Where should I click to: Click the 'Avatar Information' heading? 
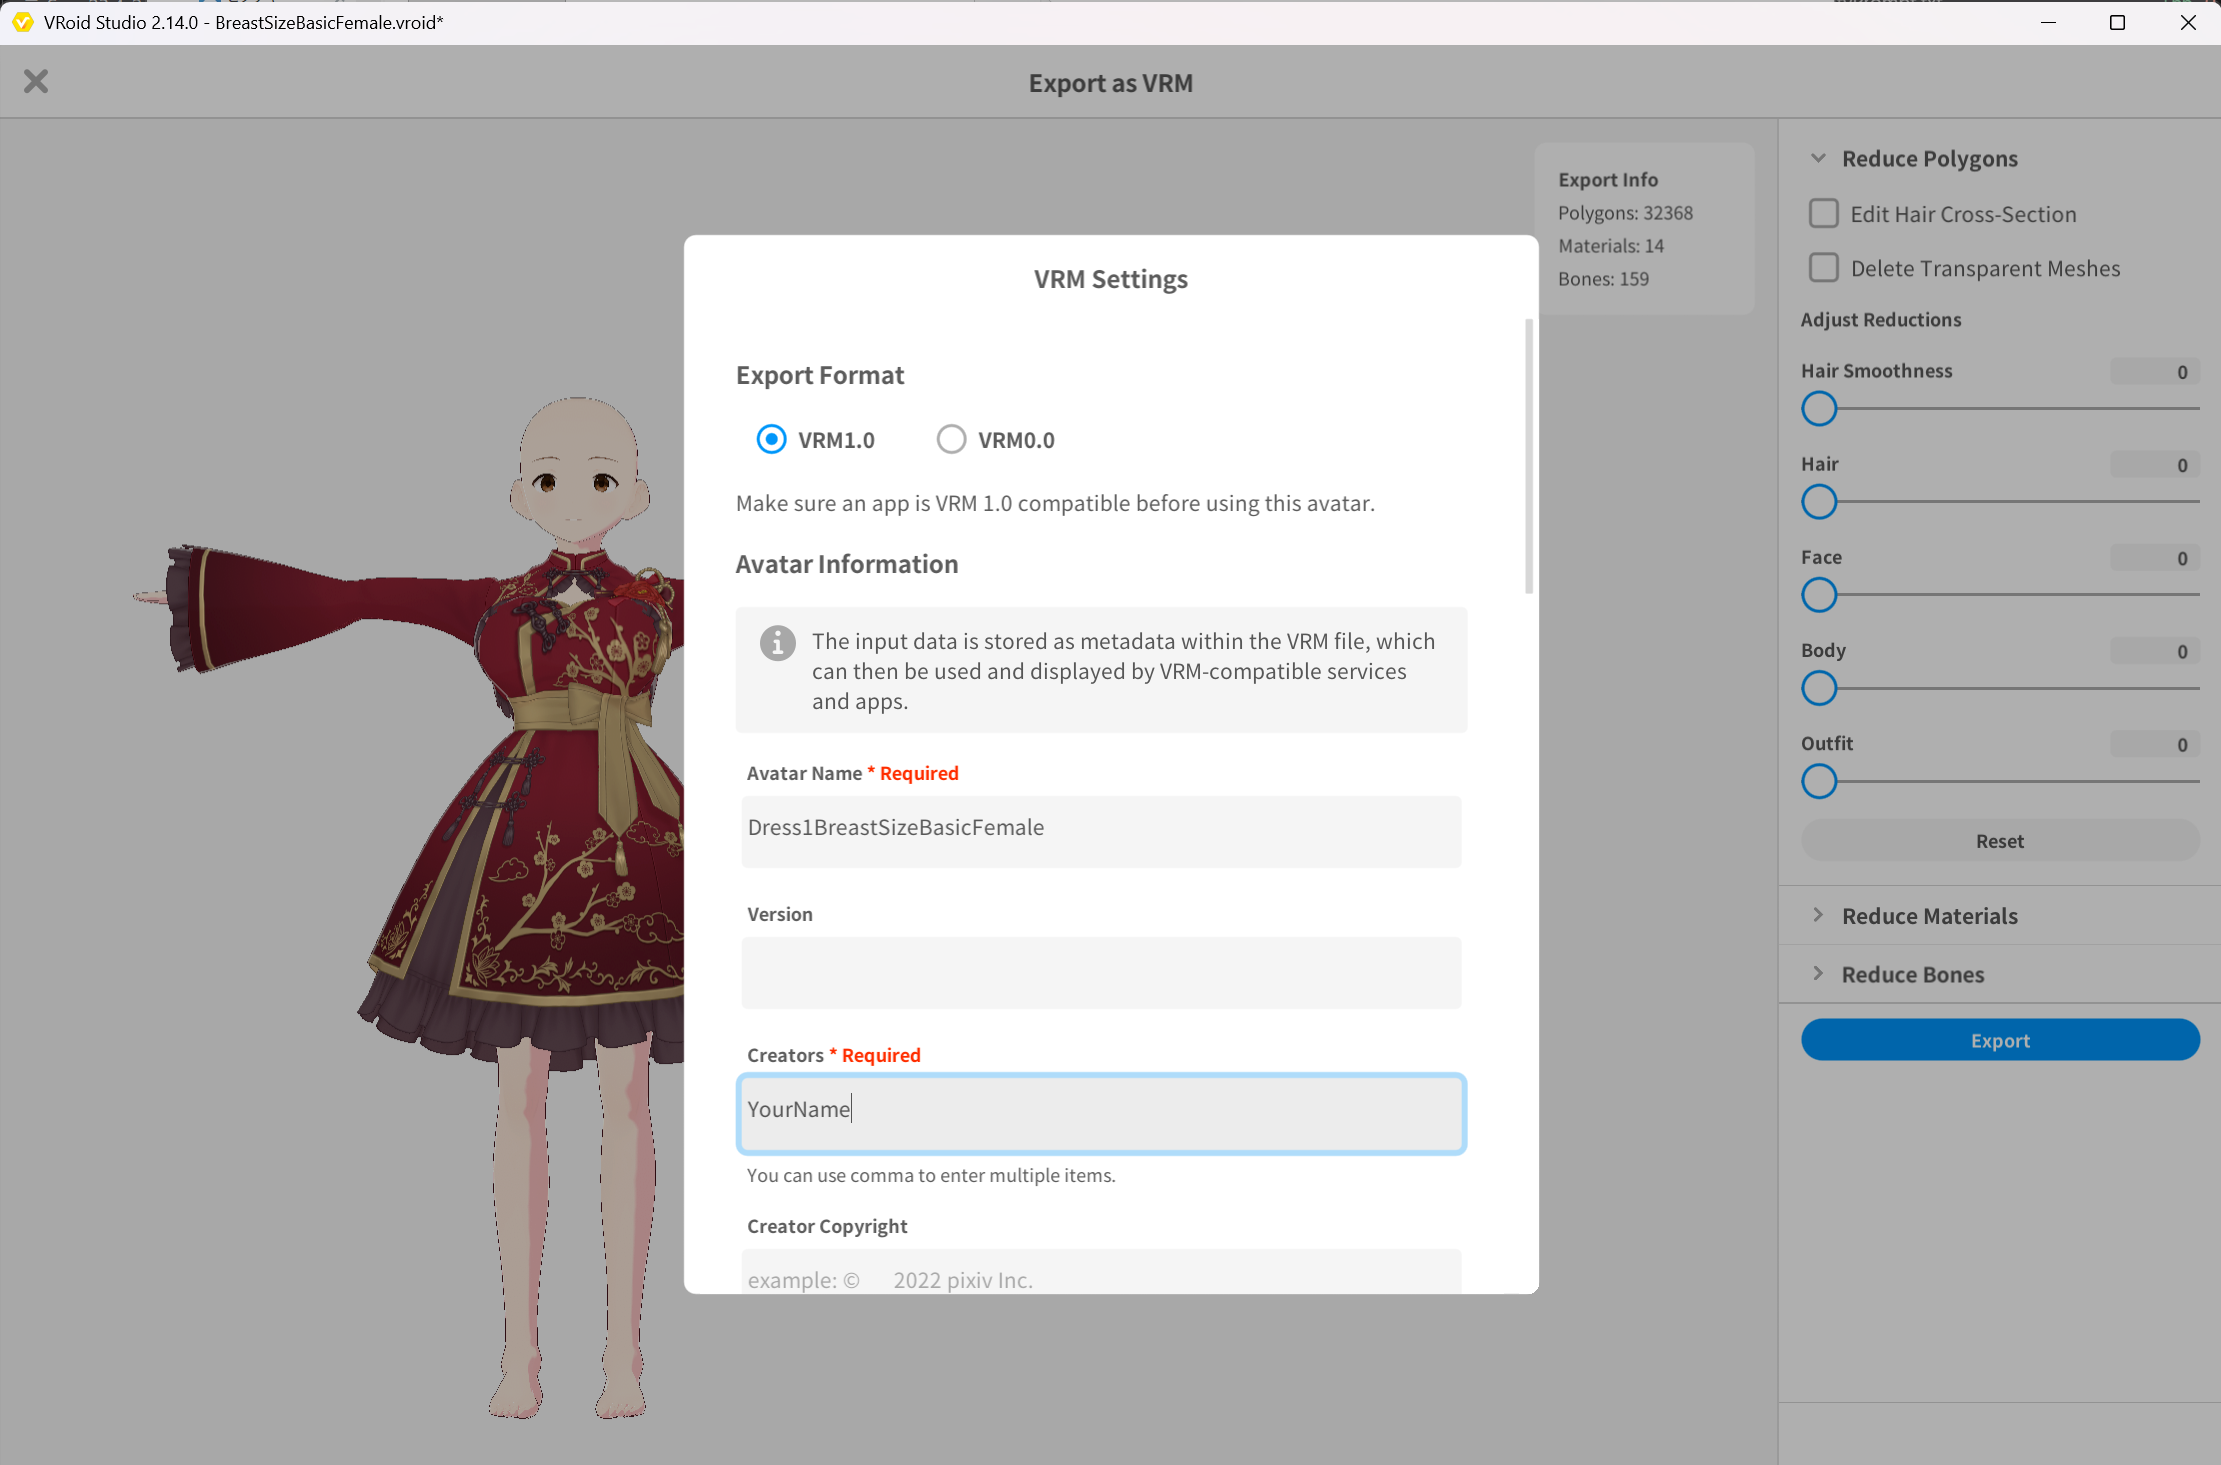(x=846, y=564)
